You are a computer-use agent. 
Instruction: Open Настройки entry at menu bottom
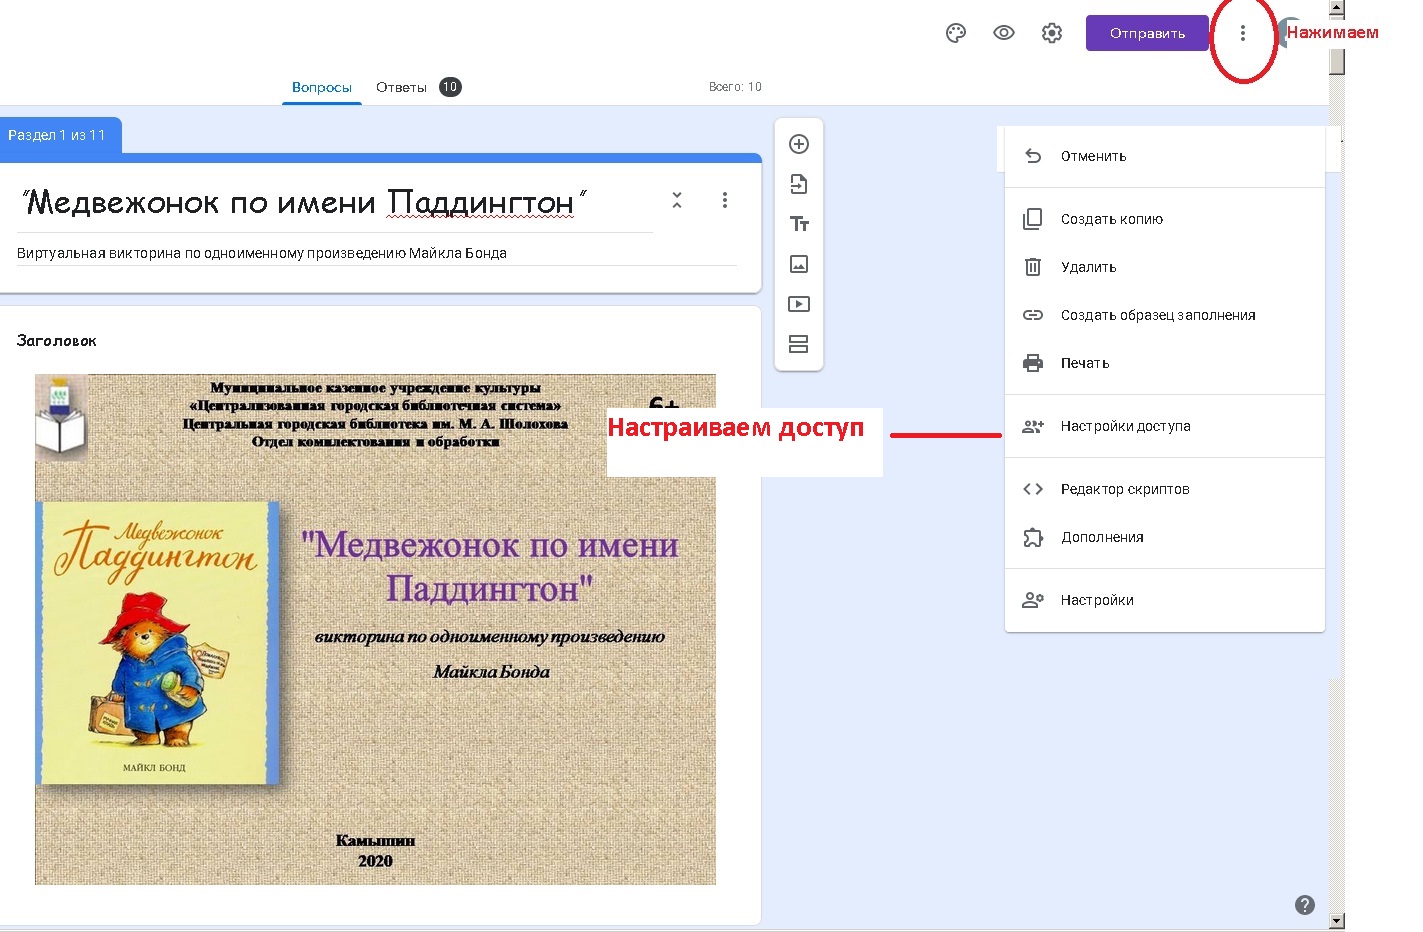[x=1165, y=600]
